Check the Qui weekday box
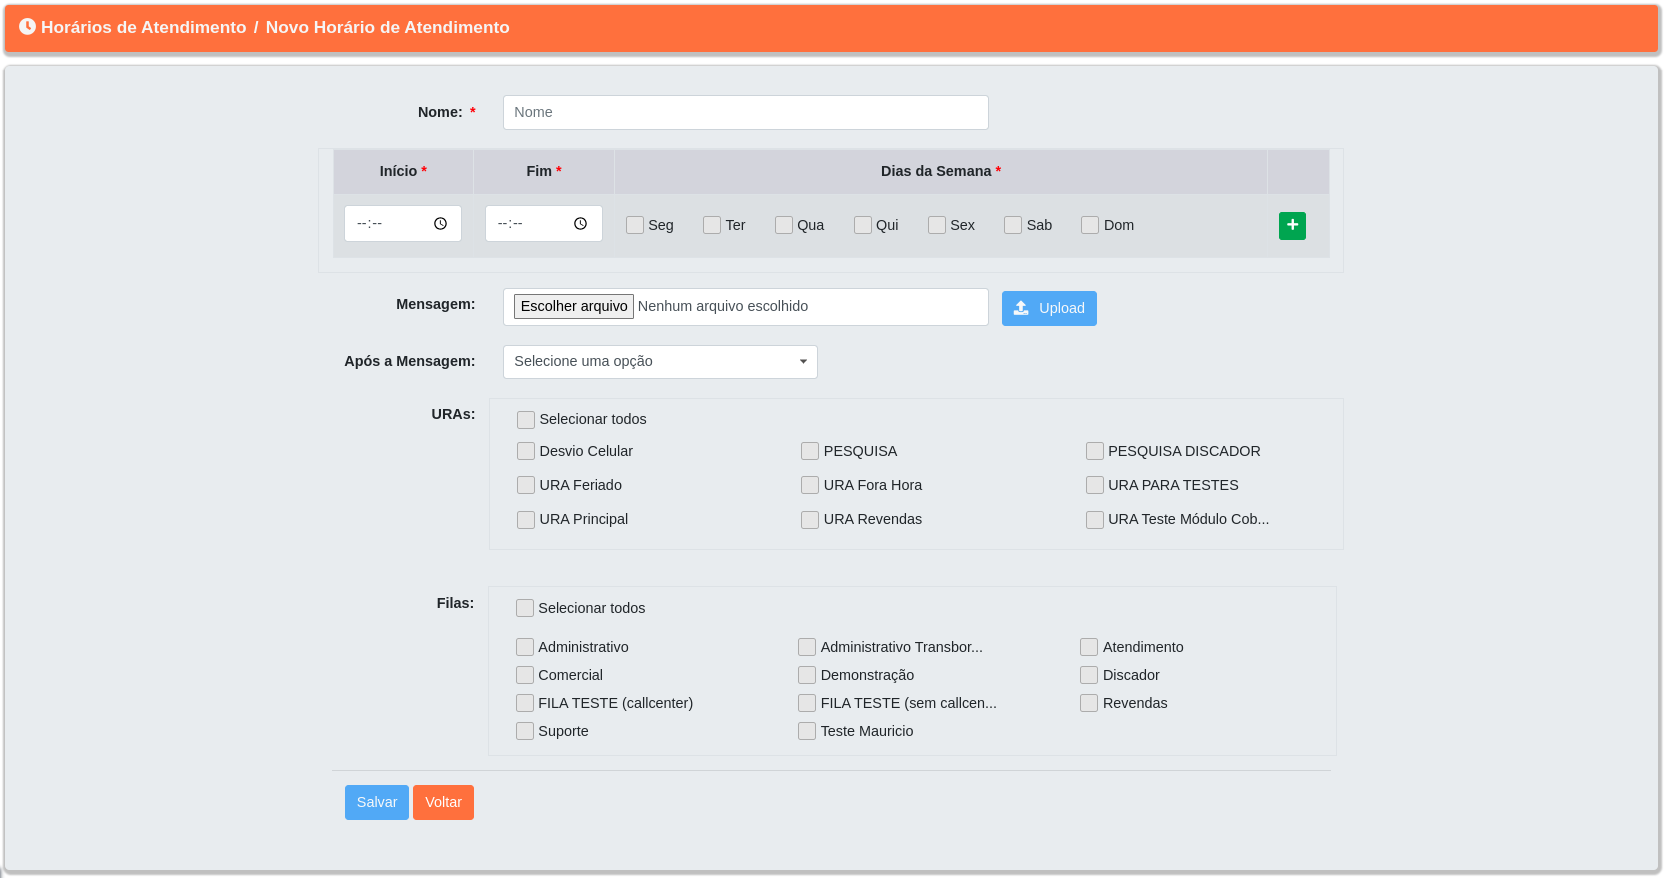 [863, 225]
